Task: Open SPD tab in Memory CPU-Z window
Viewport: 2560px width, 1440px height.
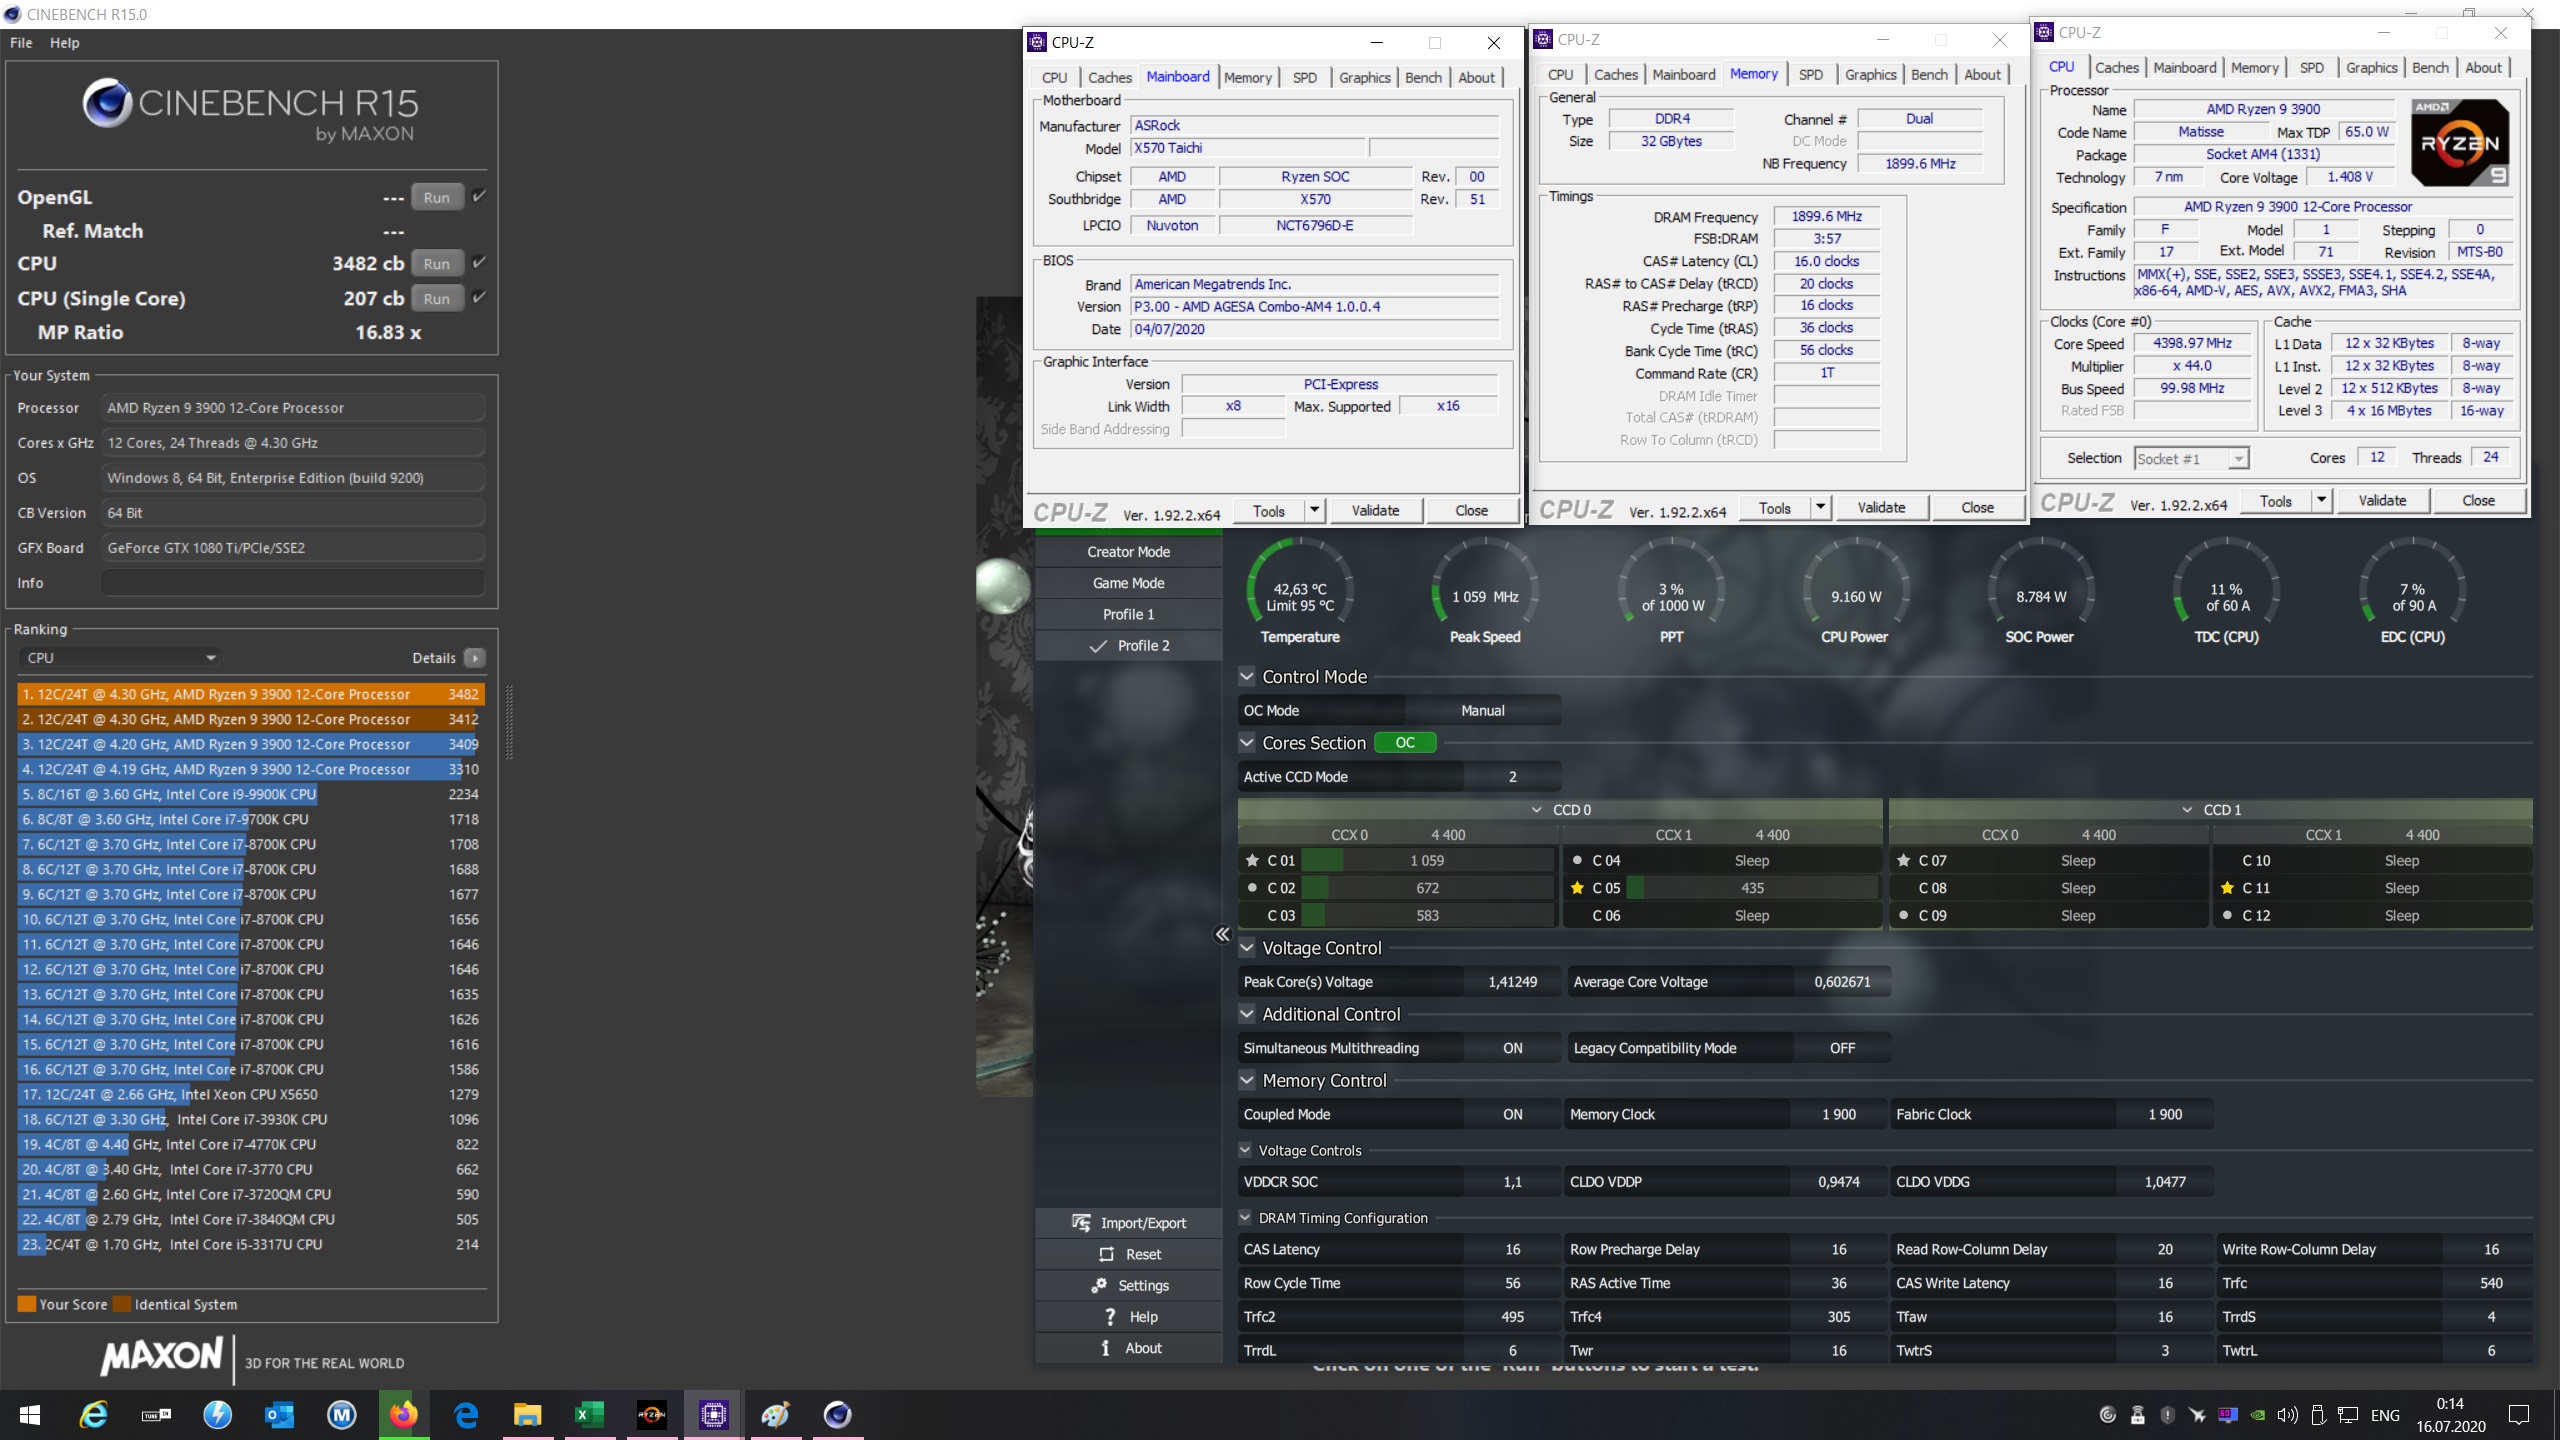Action: click(x=1811, y=74)
